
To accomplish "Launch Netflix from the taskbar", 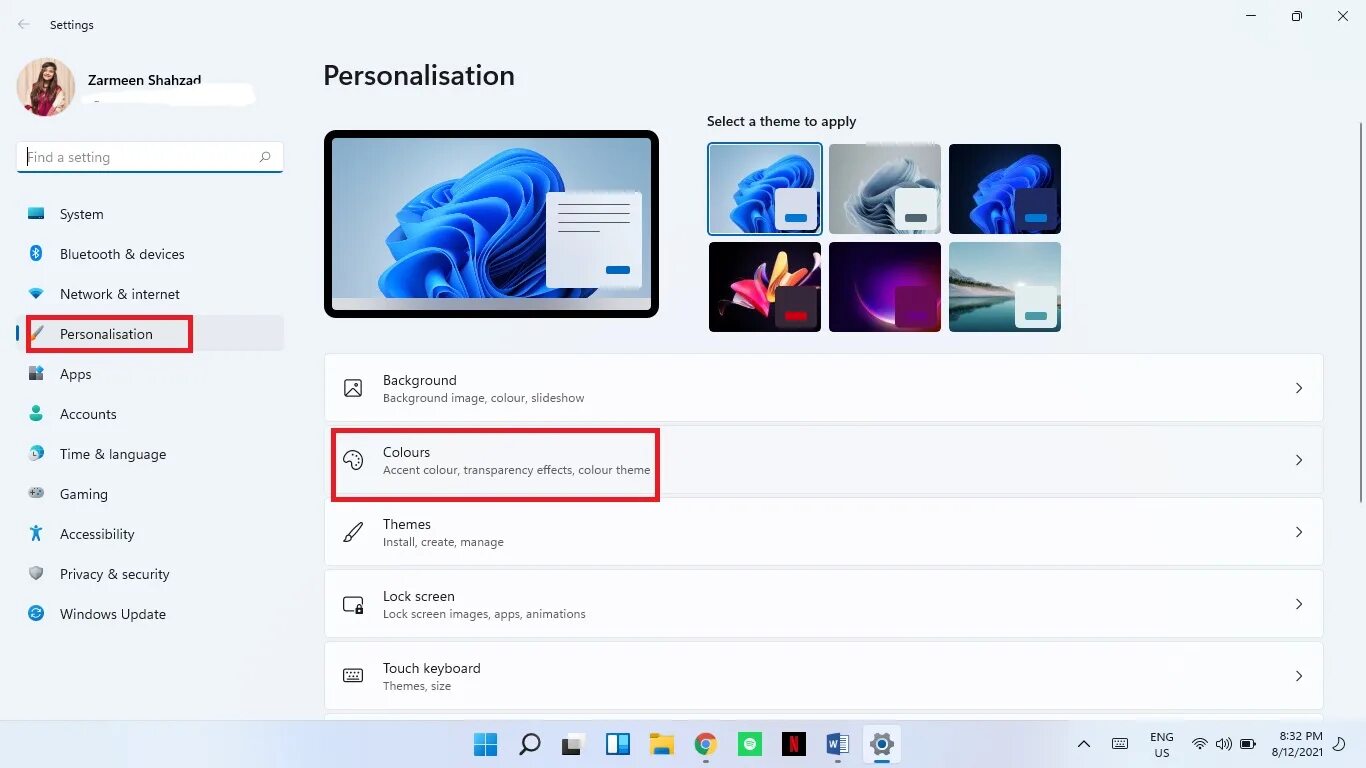I will [x=794, y=744].
